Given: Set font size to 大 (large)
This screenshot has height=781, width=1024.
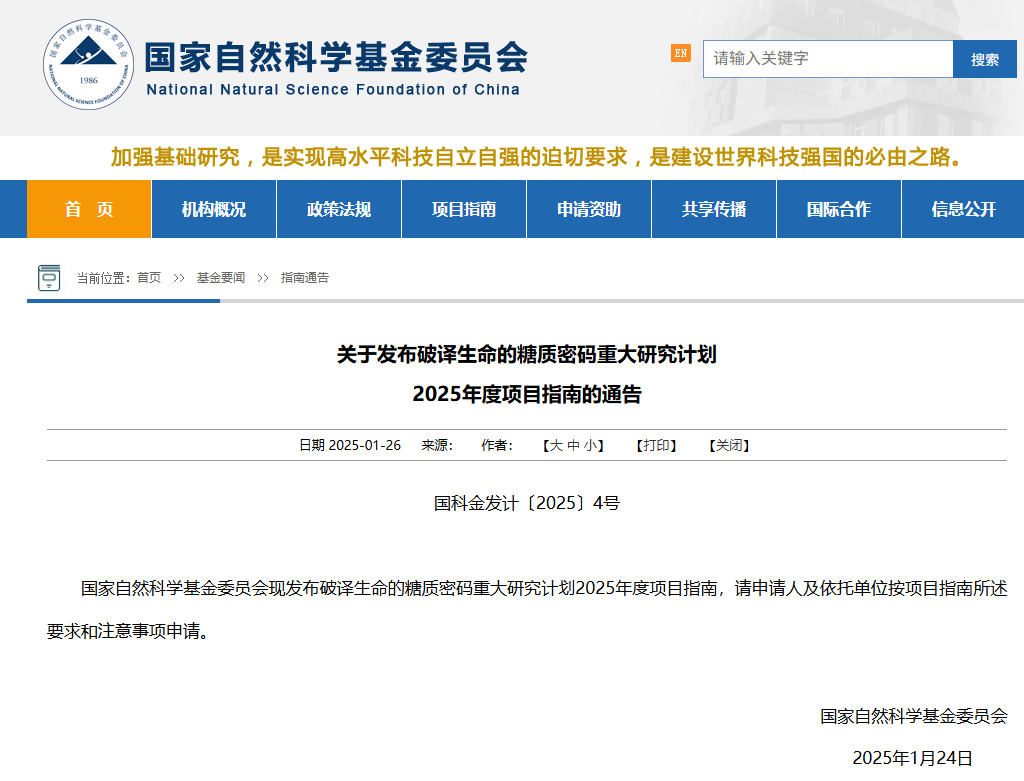Looking at the screenshot, I should (x=556, y=445).
